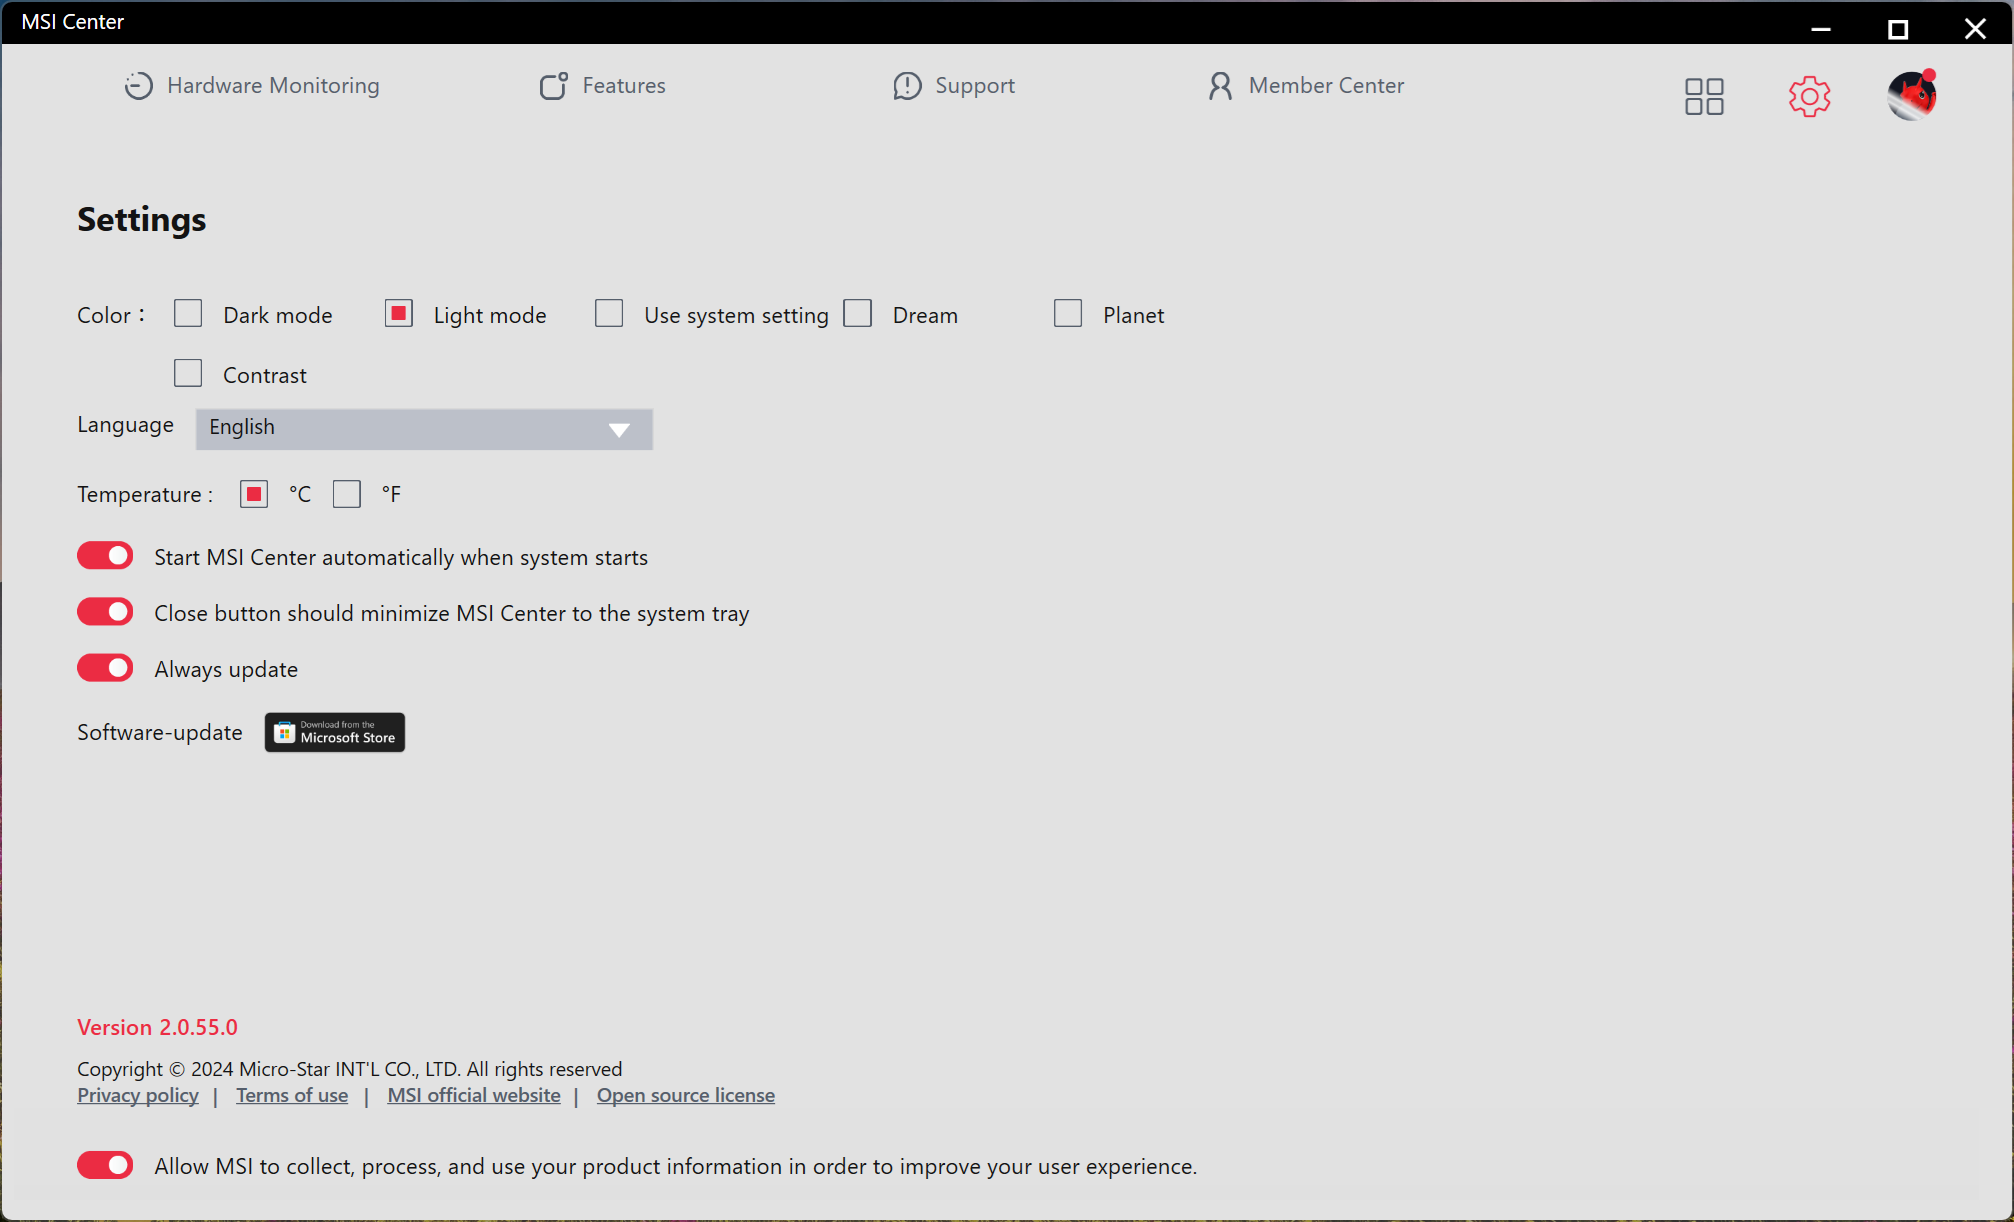The image size is (2014, 1222).
Task: Turn off the Always update toggle
Action: pyautogui.click(x=105, y=668)
